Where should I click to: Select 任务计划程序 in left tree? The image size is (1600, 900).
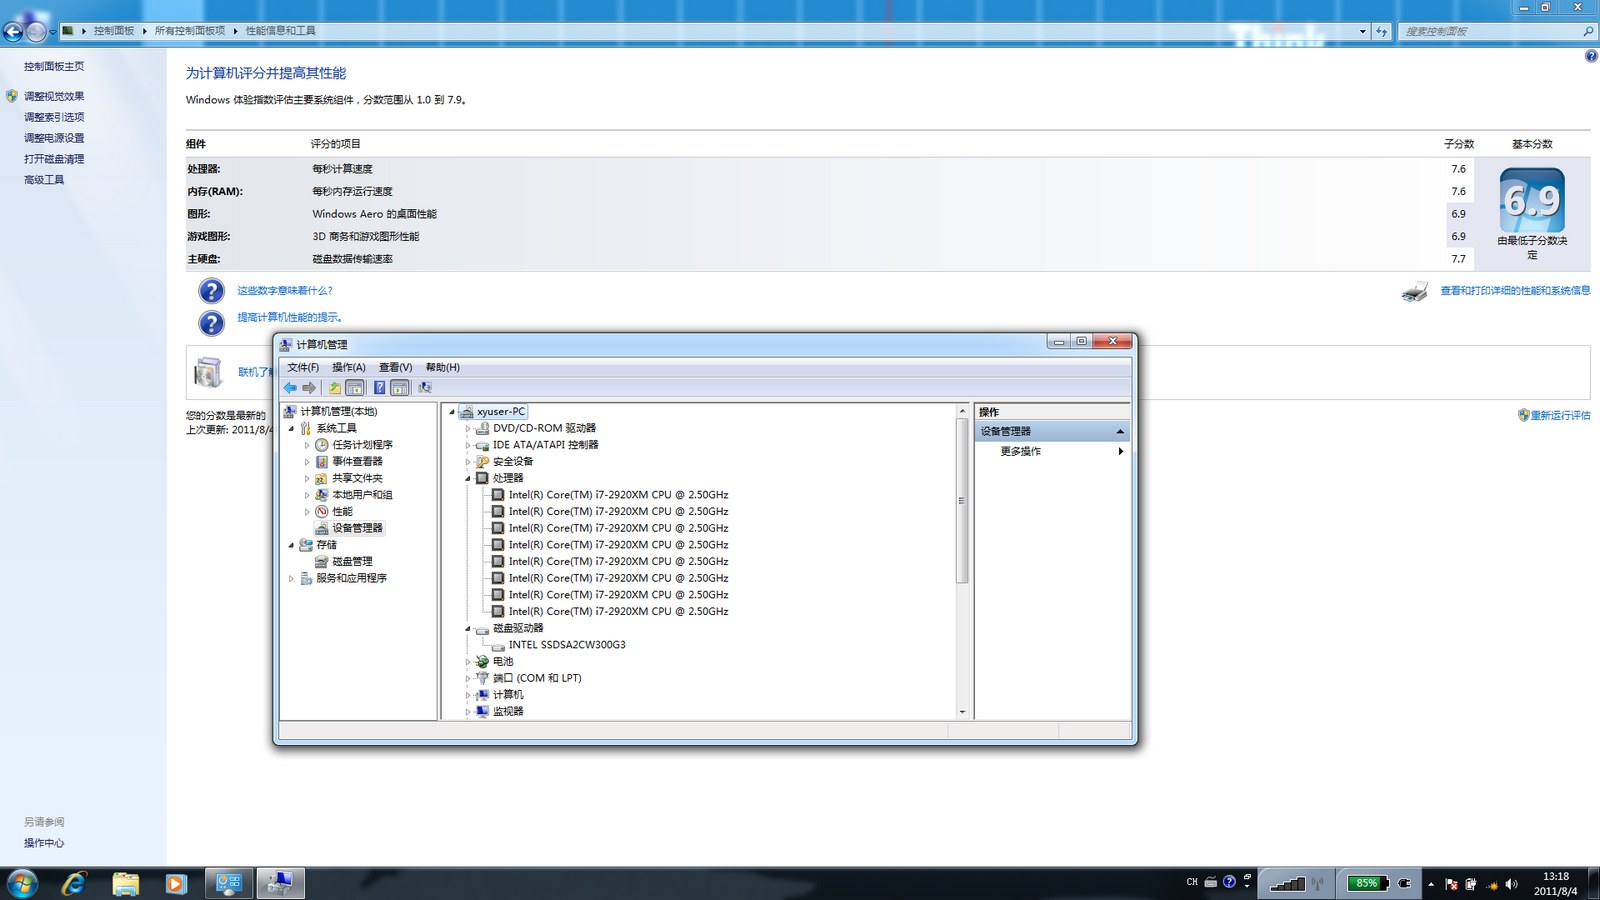tap(362, 445)
